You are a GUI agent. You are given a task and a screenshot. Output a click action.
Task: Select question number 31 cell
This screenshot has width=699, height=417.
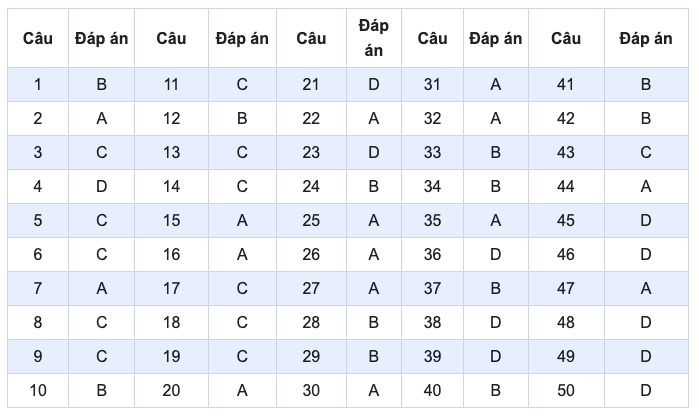432,85
